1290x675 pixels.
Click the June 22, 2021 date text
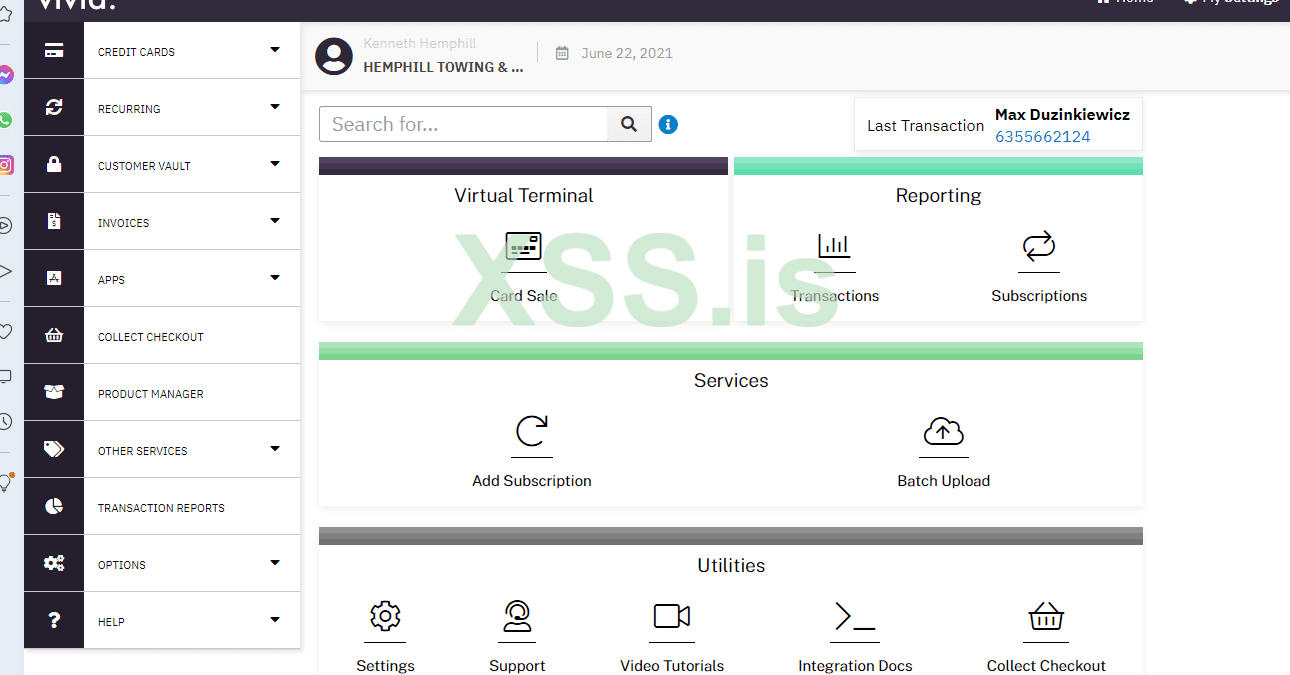pos(627,53)
